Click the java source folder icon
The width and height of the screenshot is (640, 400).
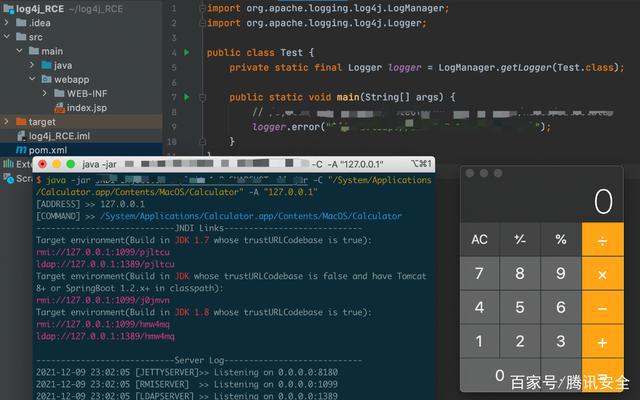click(x=47, y=65)
